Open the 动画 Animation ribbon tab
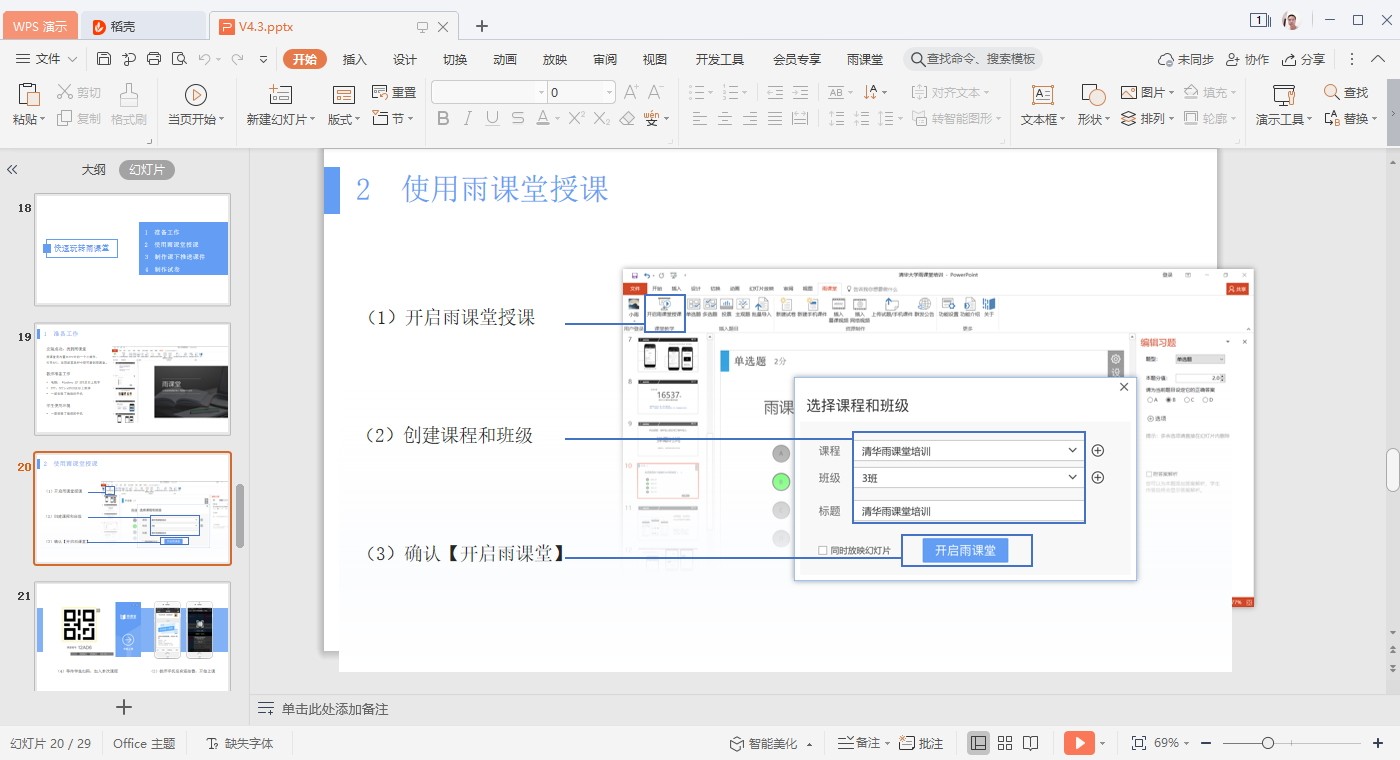Screen dimensions: 1400x760 click(x=505, y=59)
